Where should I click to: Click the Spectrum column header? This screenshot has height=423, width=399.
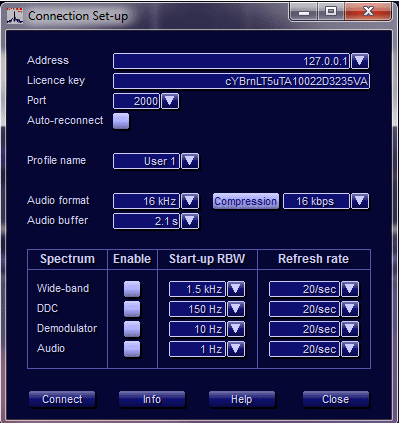[67, 259]
